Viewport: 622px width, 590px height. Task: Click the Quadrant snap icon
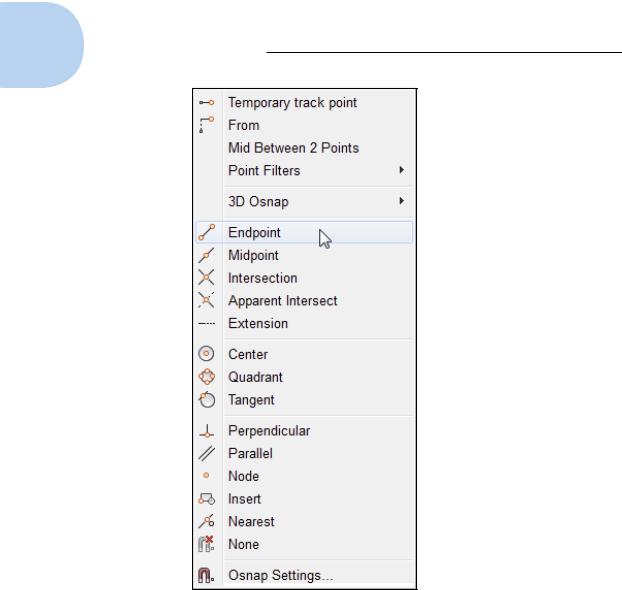point(207,377)
